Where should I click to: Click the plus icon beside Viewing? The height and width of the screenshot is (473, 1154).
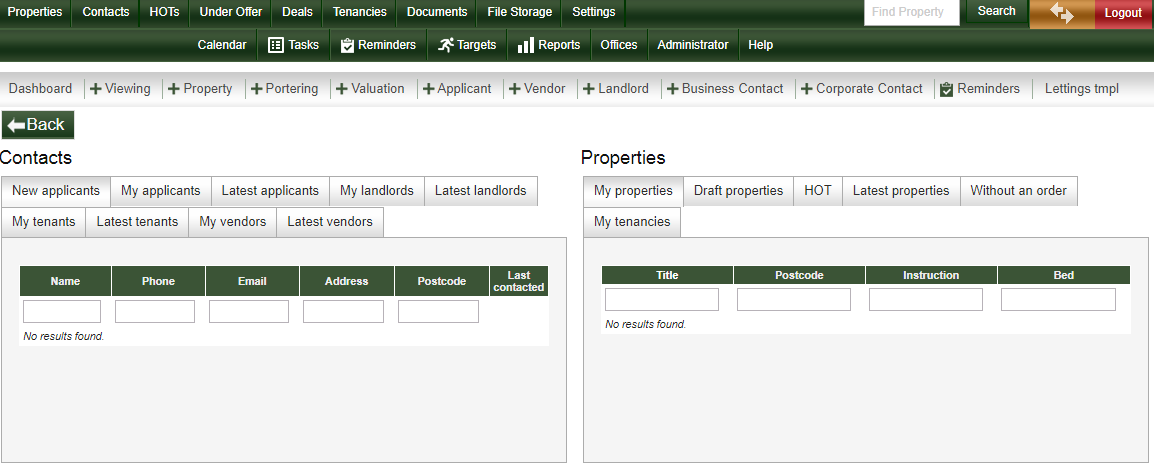pos(96,89)
